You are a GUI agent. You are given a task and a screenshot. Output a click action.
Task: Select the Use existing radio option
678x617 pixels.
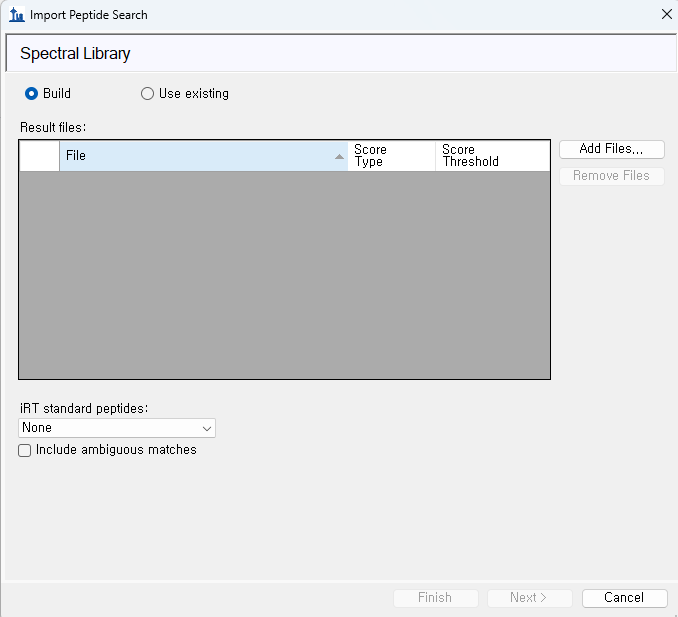click(x=148, y=94)
